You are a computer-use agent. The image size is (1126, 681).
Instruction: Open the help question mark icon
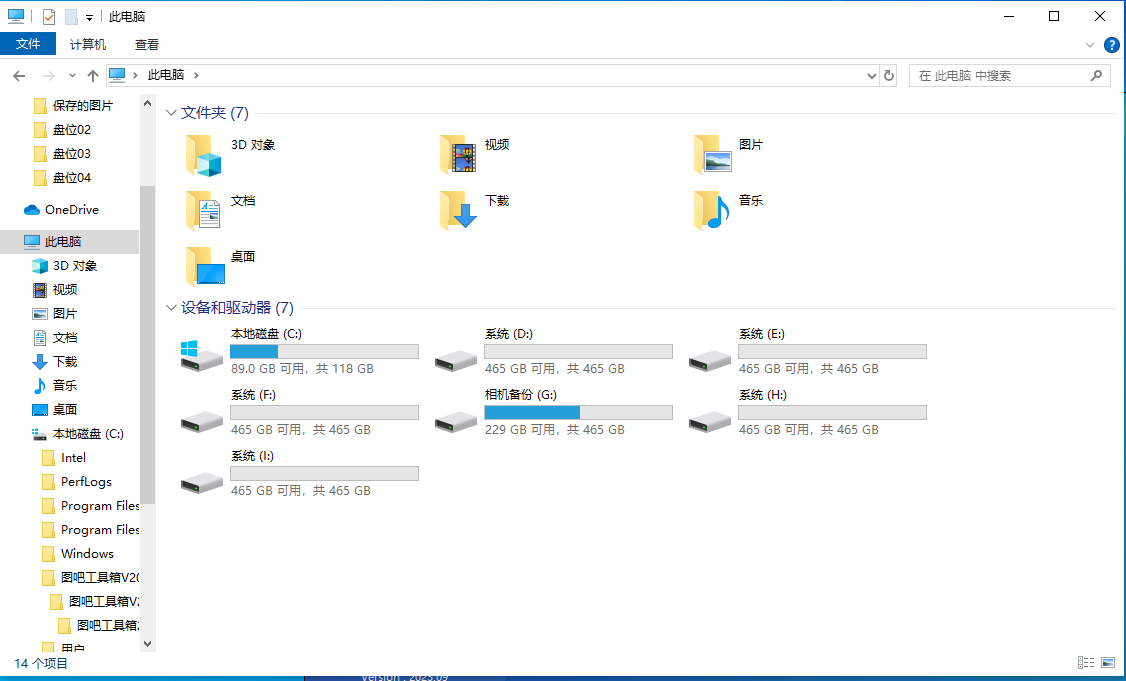coord(1111,45)
